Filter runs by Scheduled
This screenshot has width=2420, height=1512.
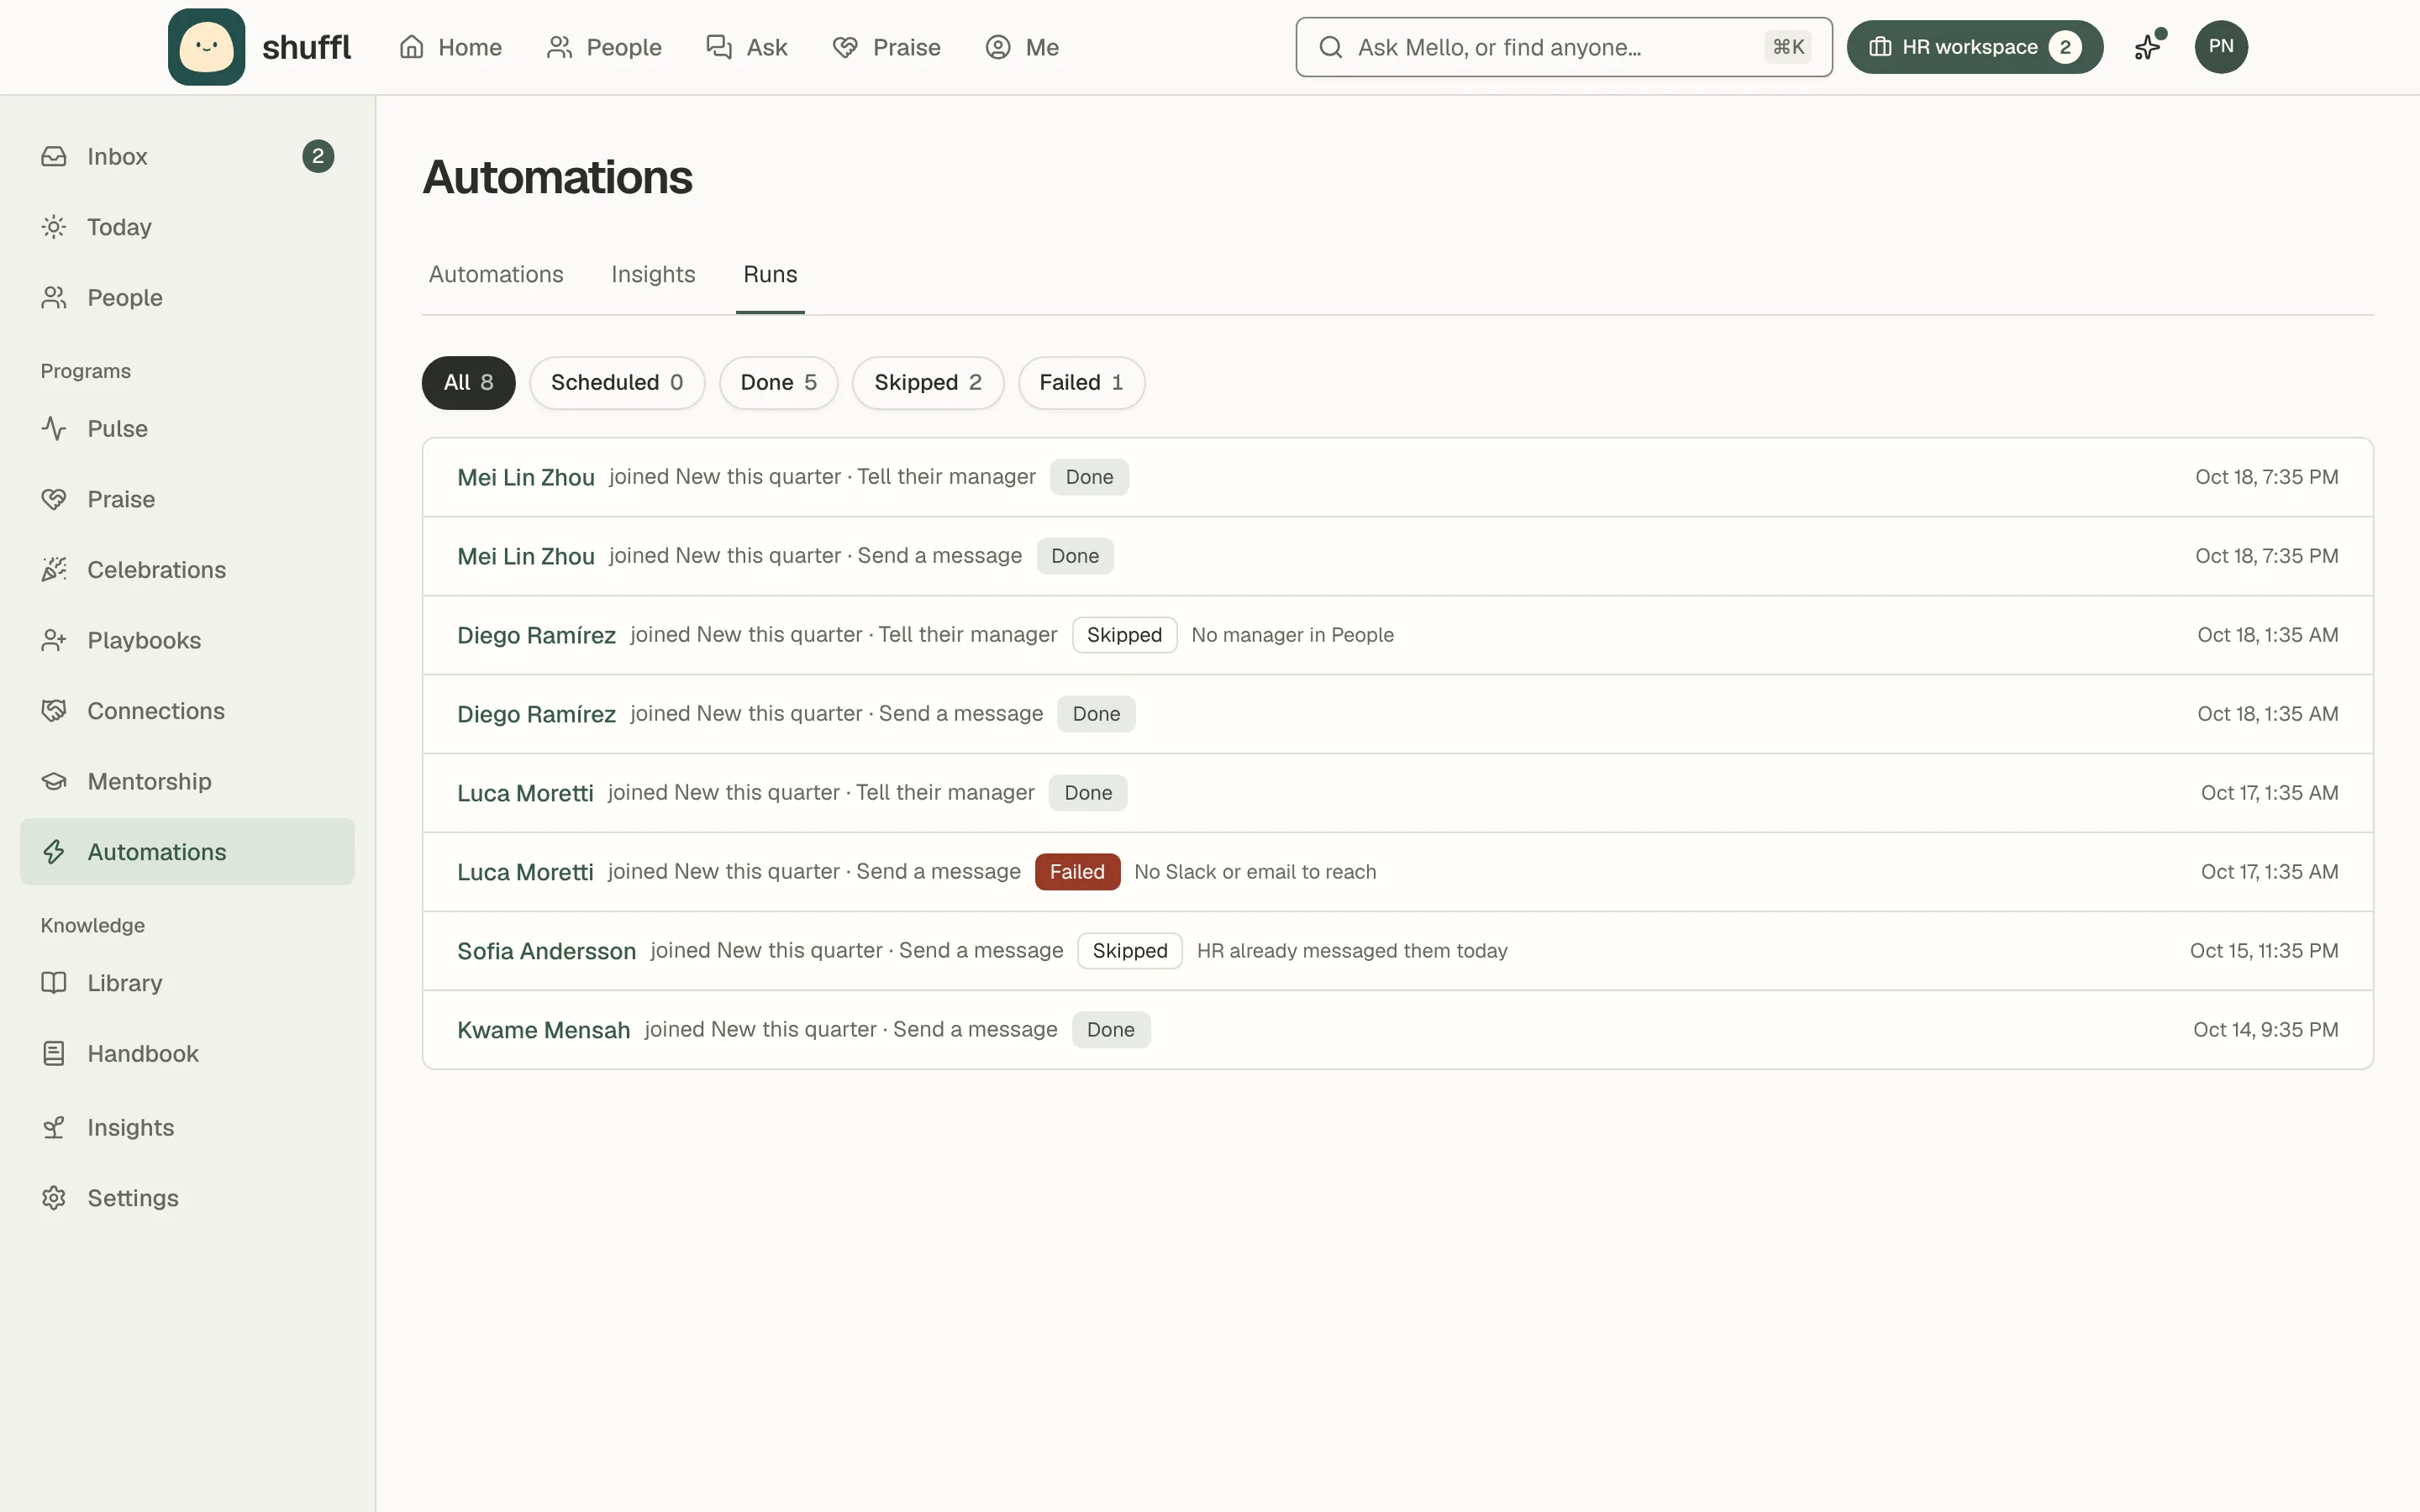pyautogui.click(x=617, y=382)
